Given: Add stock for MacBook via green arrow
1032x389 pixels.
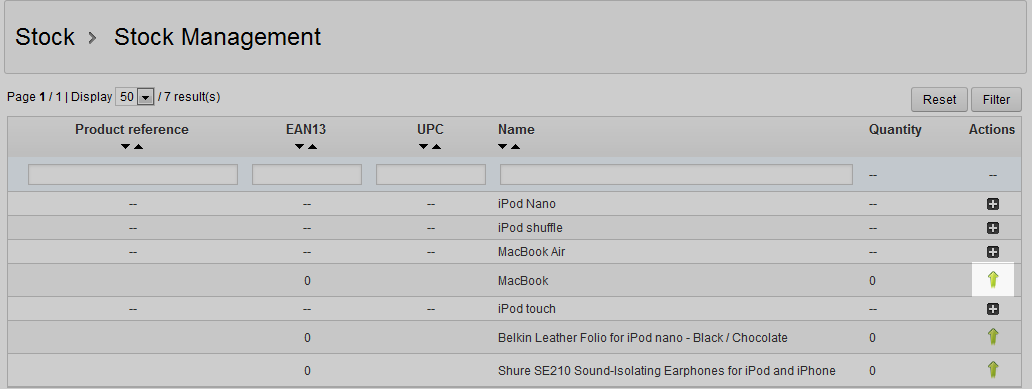Looking at the screenshot, I should (x=993, y=280).
